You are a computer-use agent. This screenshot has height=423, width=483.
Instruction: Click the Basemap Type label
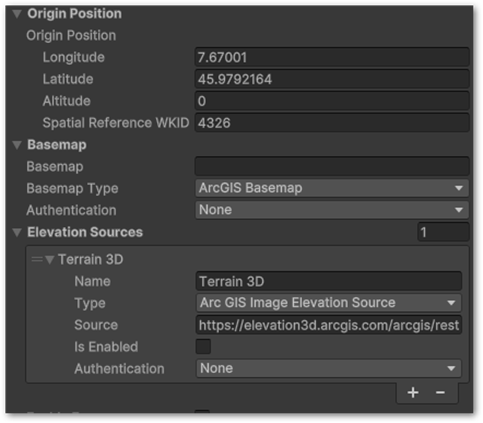(x=72, y=189)
